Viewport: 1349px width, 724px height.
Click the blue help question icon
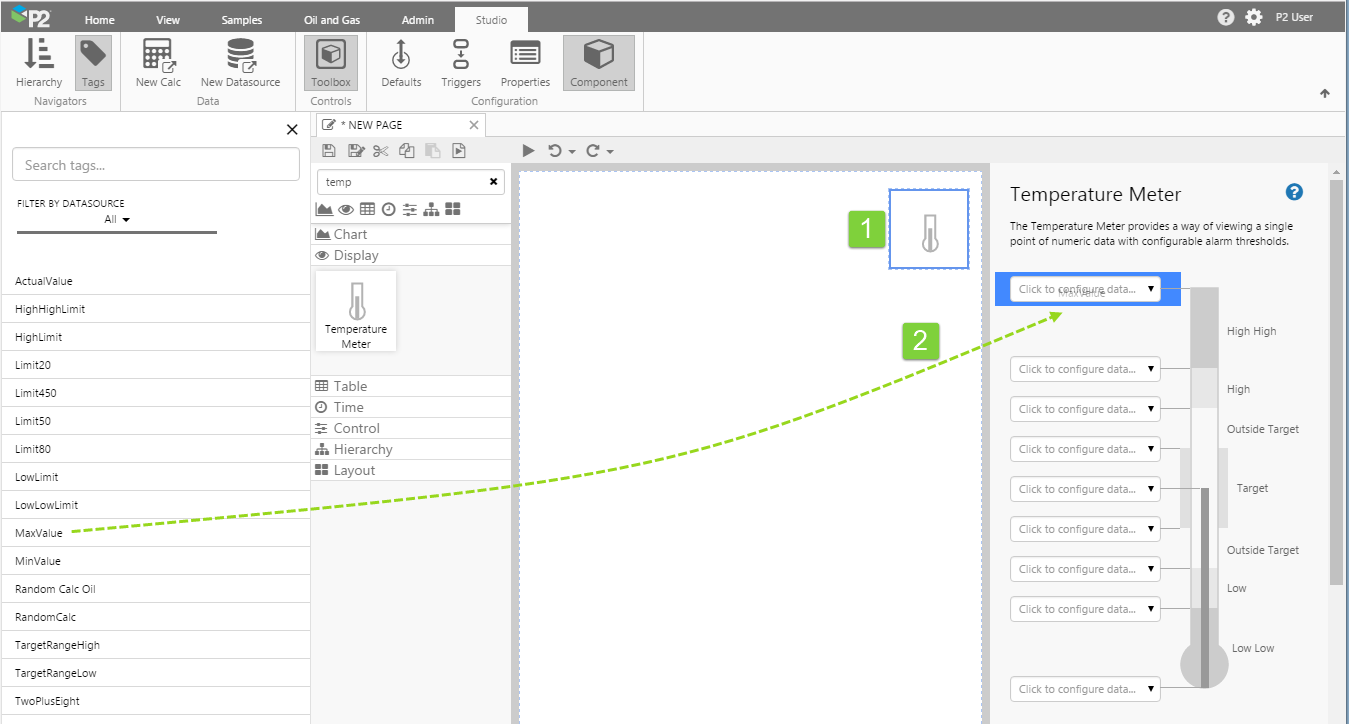1294,192
